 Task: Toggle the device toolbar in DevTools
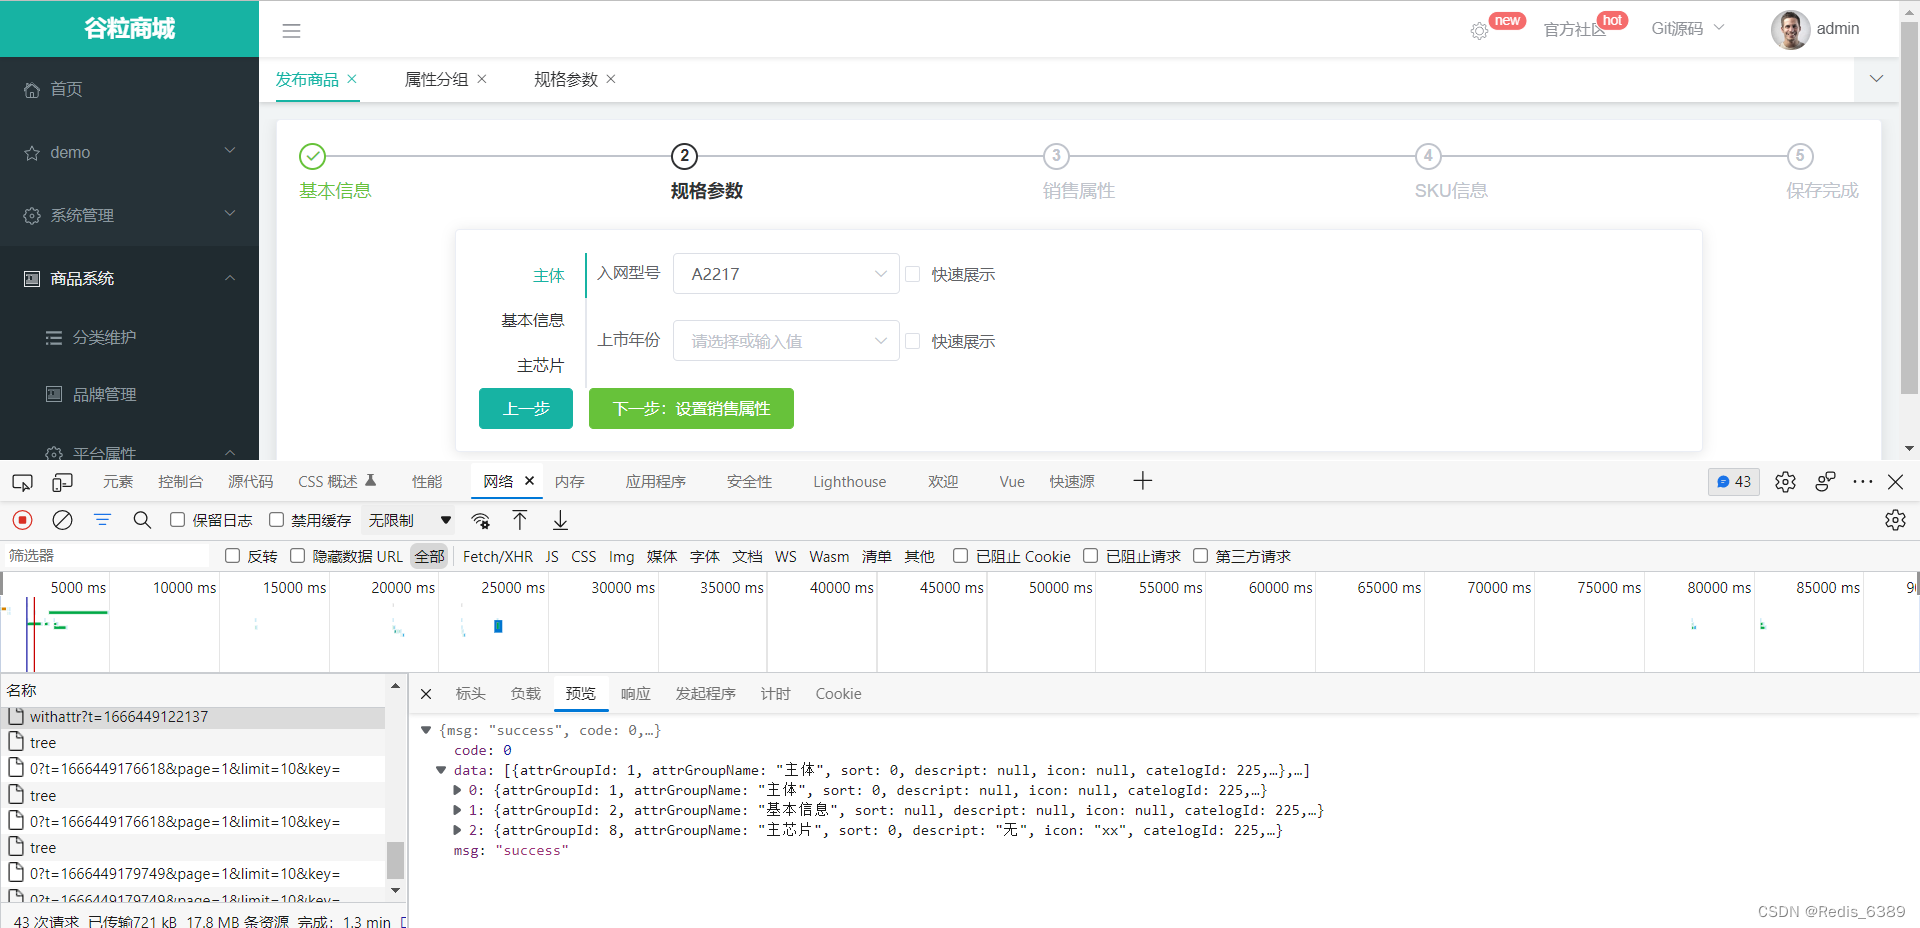(x=61, y=481)
